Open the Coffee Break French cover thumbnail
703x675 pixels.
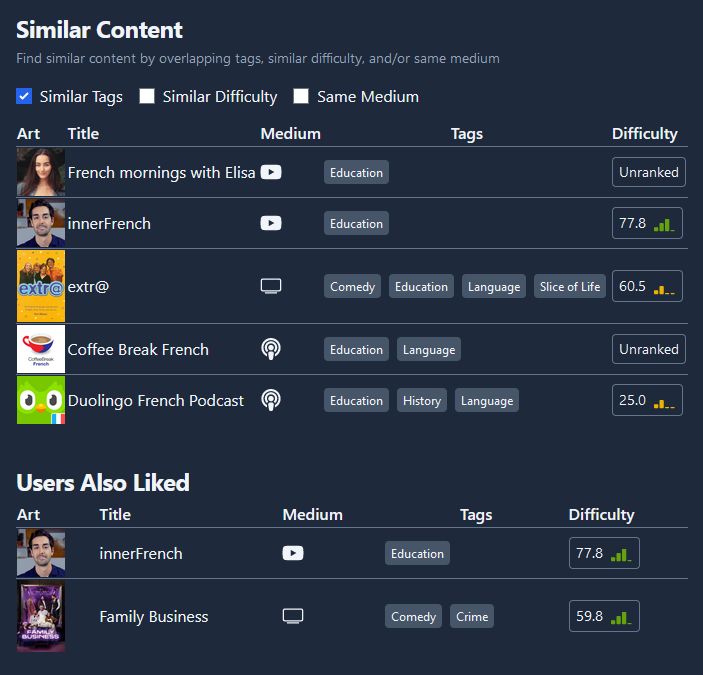tap(41, 349)
